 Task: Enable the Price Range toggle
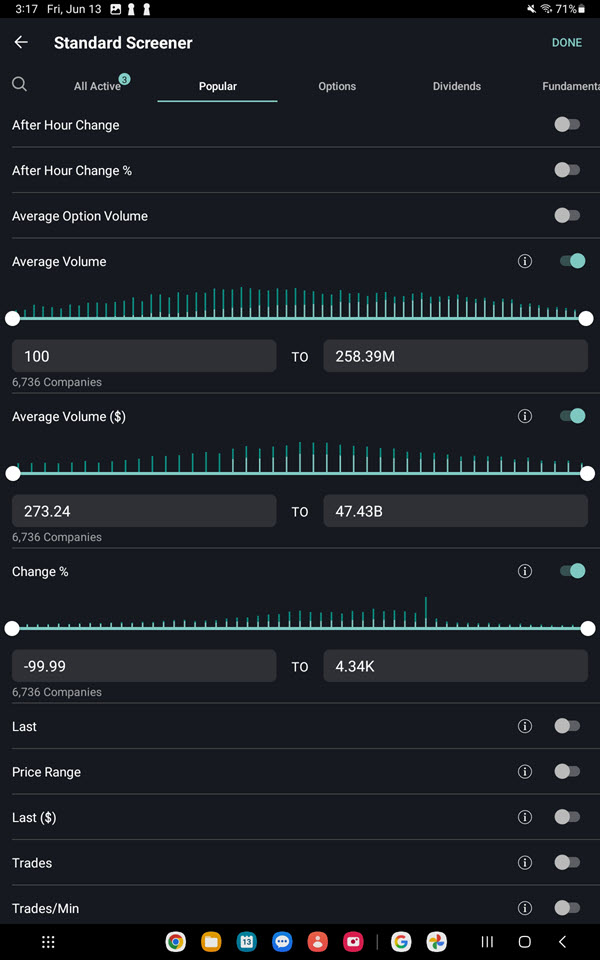tap(568, 771)
